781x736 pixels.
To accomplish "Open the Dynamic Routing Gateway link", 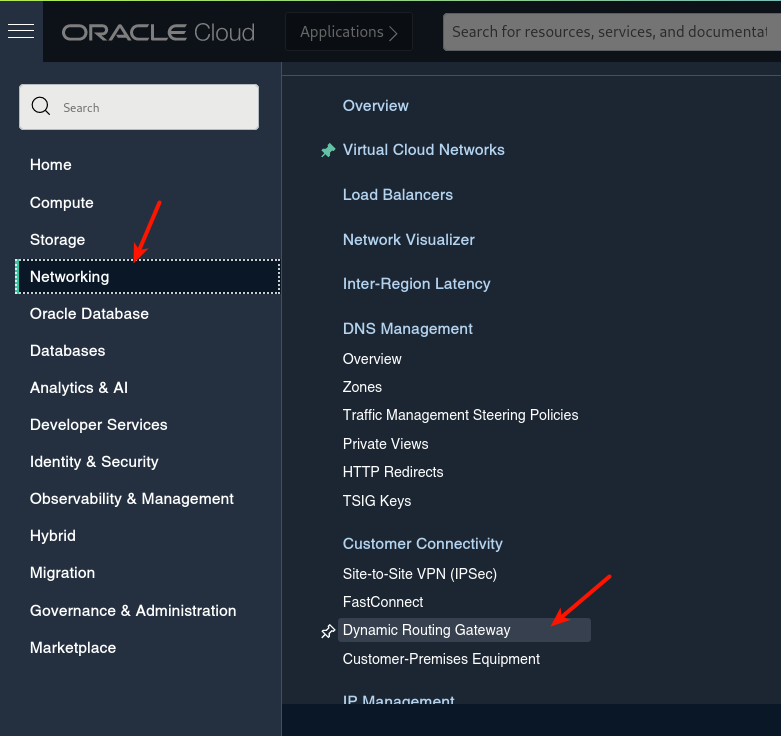I will pos(427,630).
